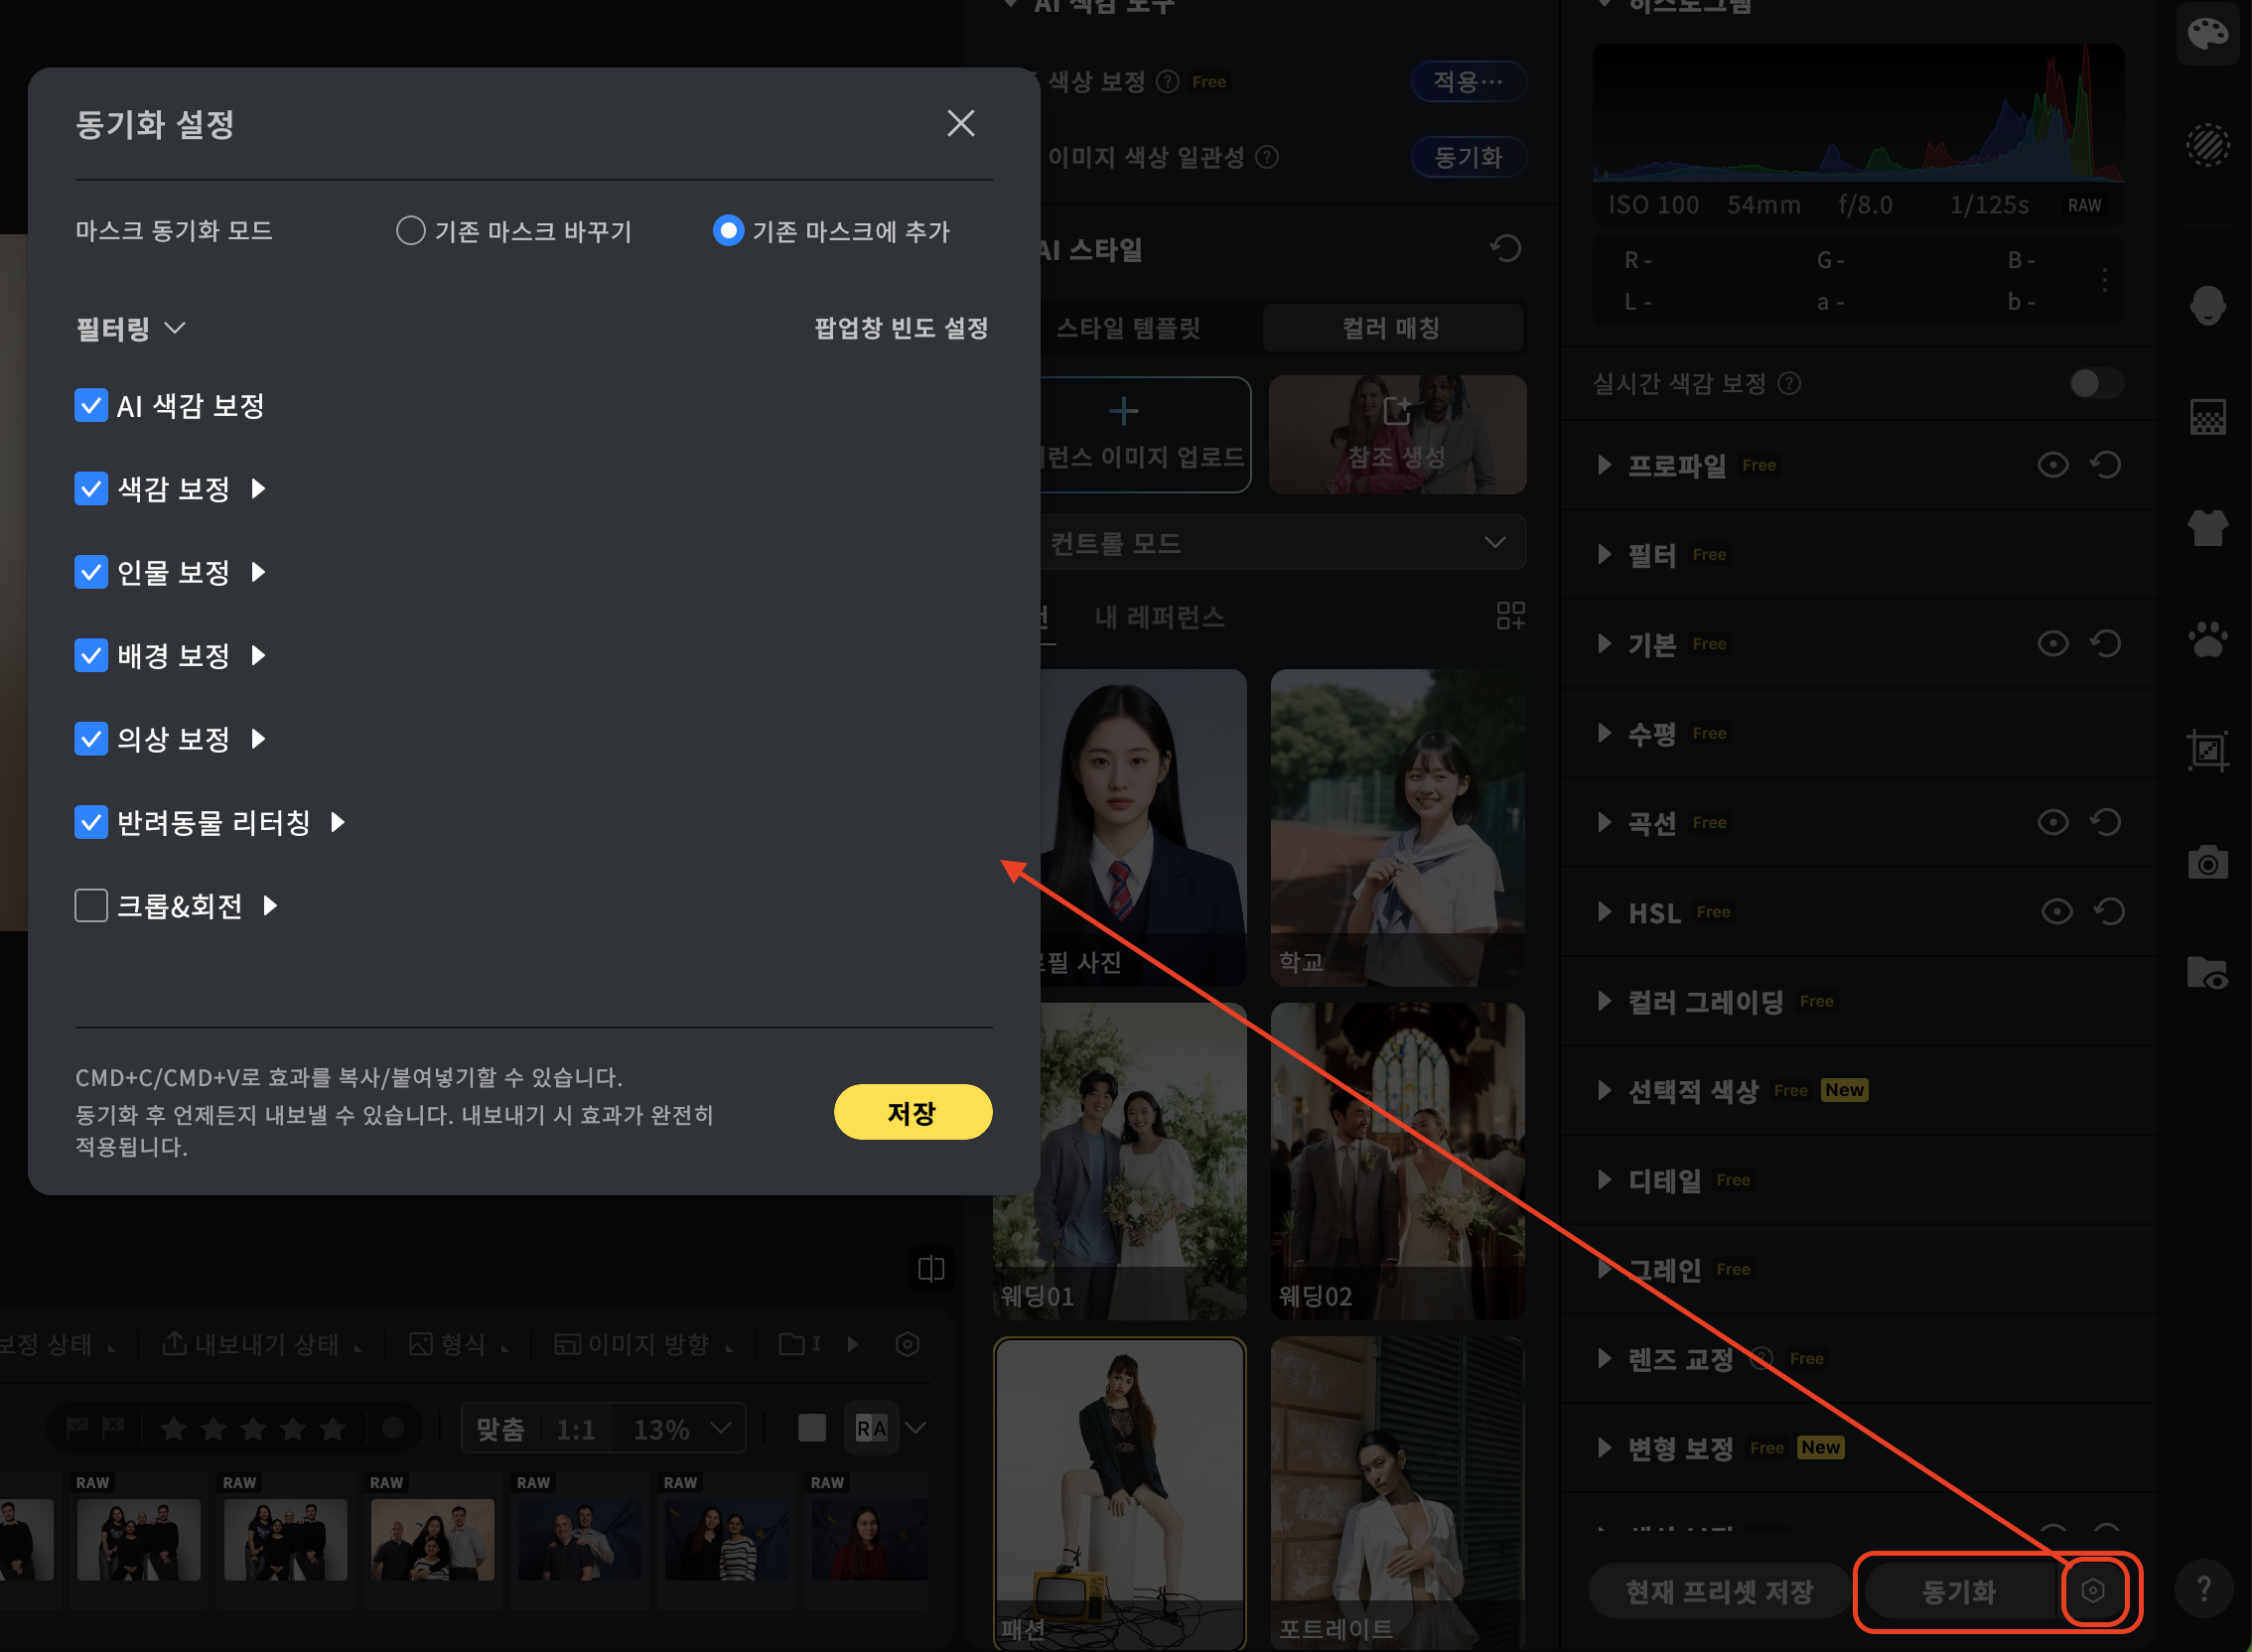The width and height of the screenshot is (2252, 1652).
Task: Toggle the 실시간 색감 보정 switch
Action: coord(2095,383)
